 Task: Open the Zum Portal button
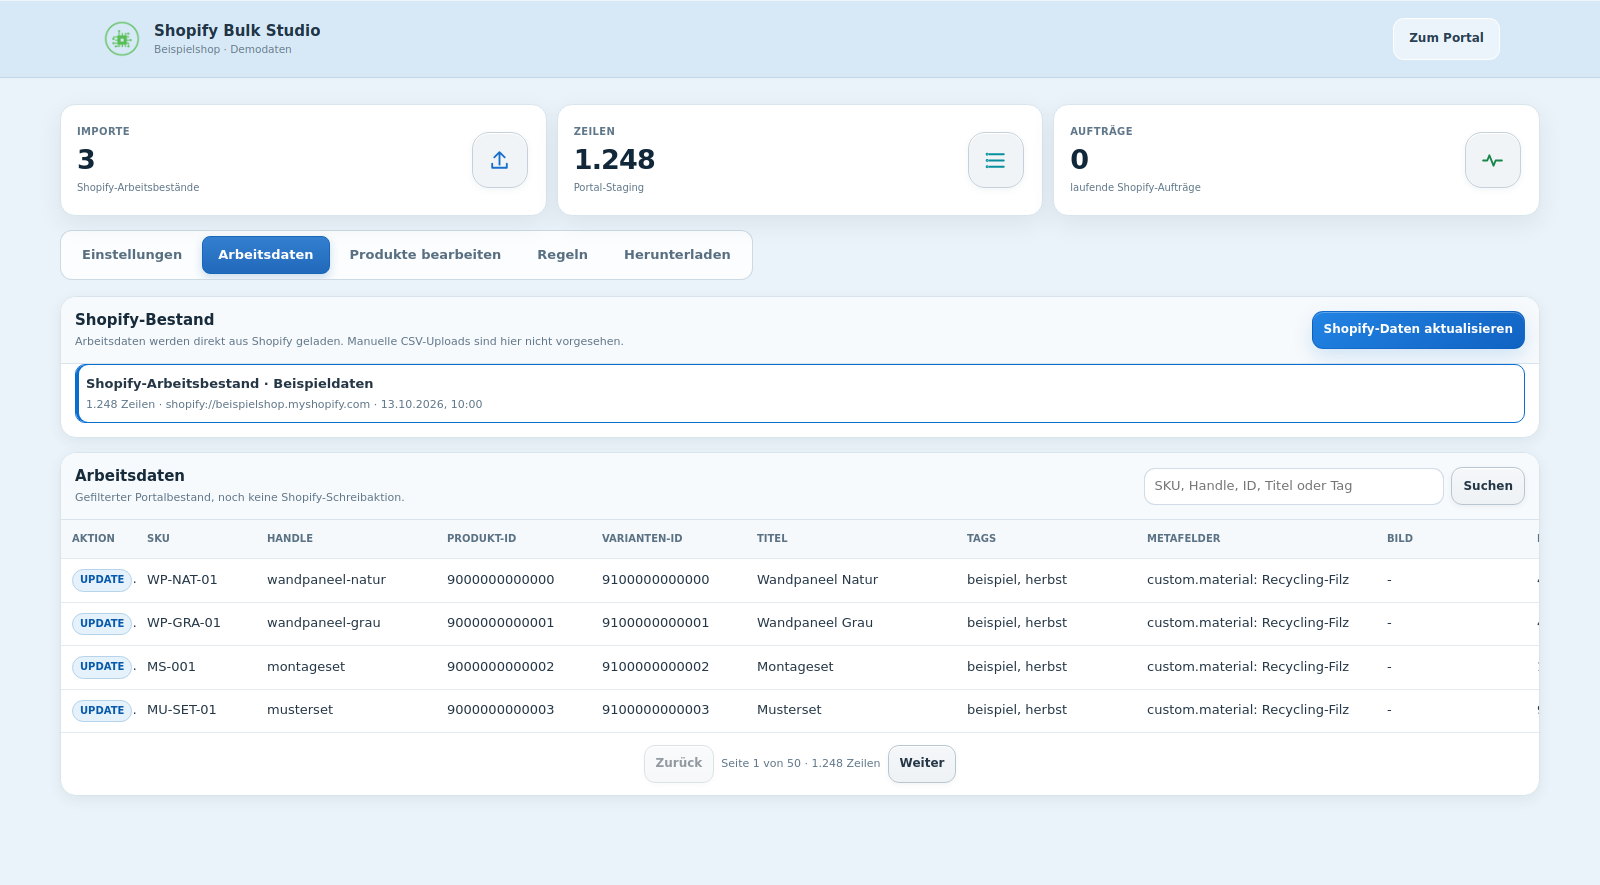tap(1446, 38)
